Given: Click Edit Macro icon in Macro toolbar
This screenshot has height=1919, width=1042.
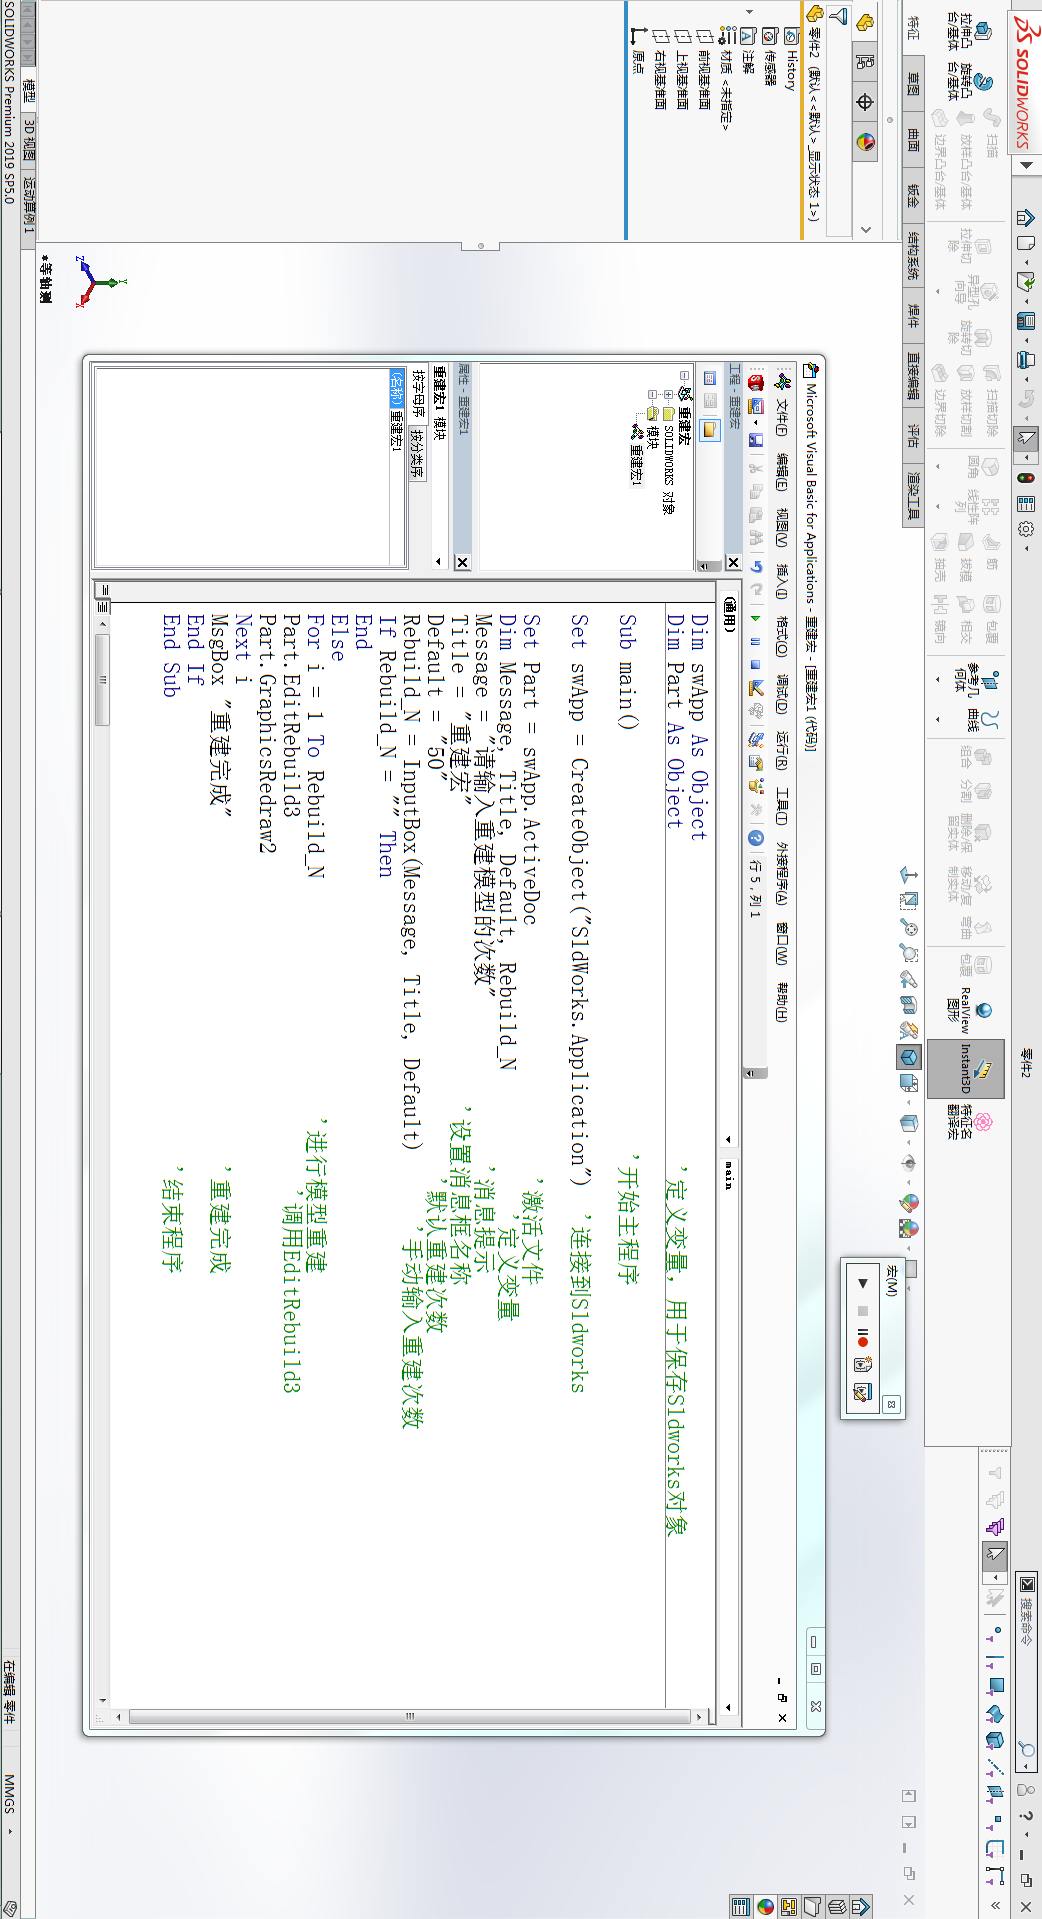Looking at the screenshot, I should (863, 1391).
